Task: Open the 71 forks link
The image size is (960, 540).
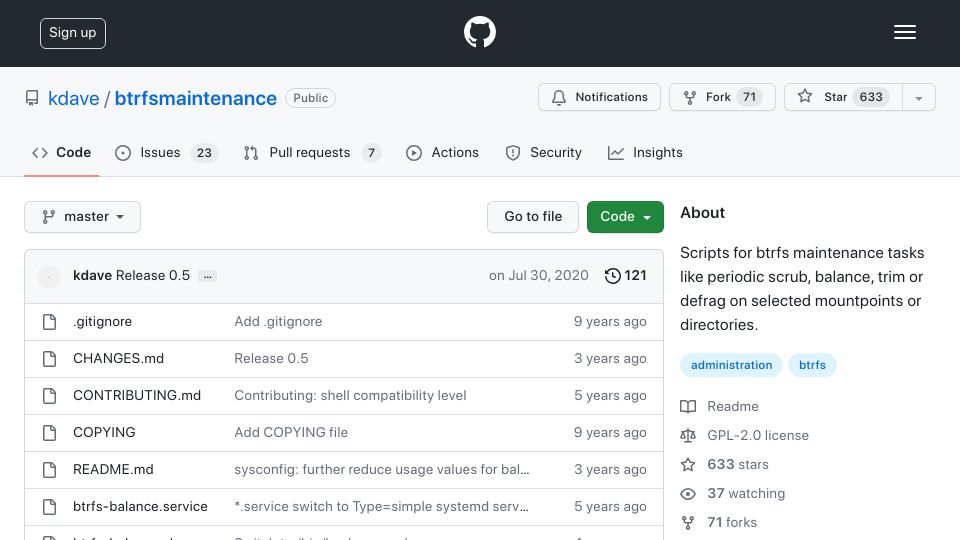Action: coord(719,522)
